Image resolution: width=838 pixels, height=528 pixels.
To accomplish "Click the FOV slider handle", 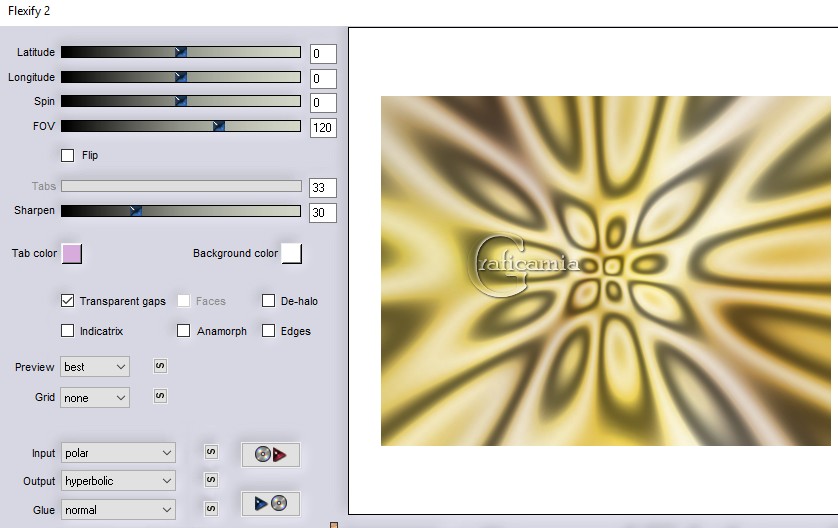I will pos(219,126).
